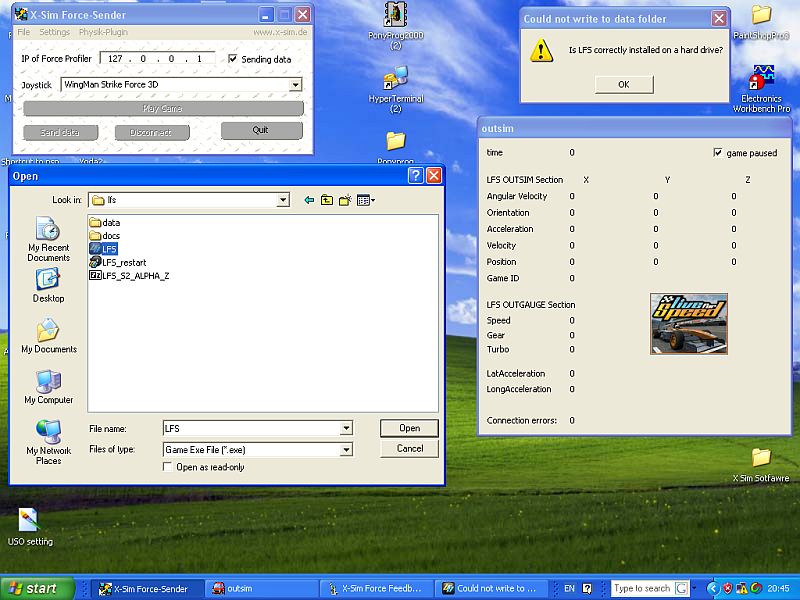Open the HyperTerminal desktop shortcut

(x=396, y=89)
